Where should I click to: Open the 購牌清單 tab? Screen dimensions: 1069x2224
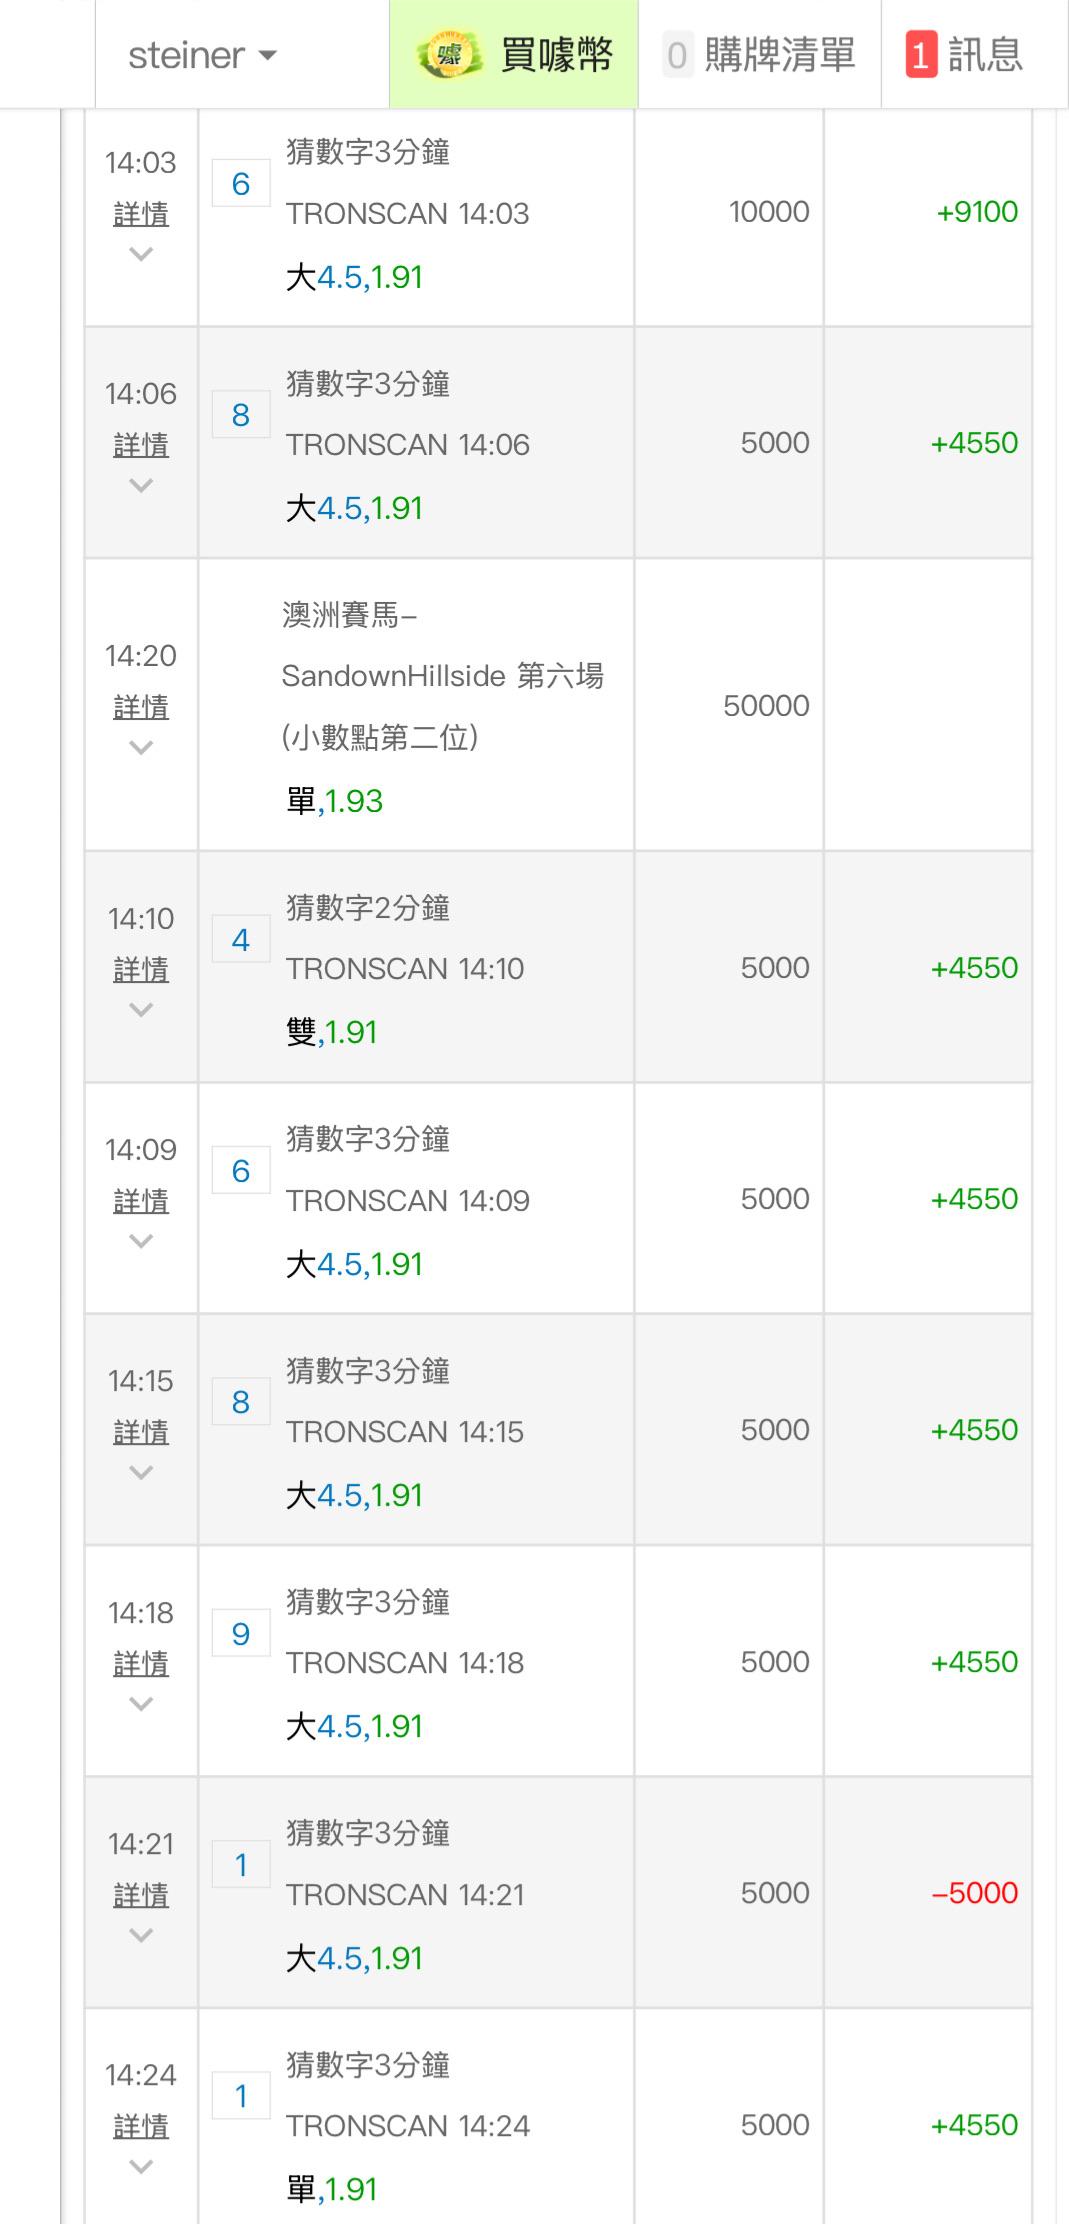pyautogui.click(x=779, y=55)
